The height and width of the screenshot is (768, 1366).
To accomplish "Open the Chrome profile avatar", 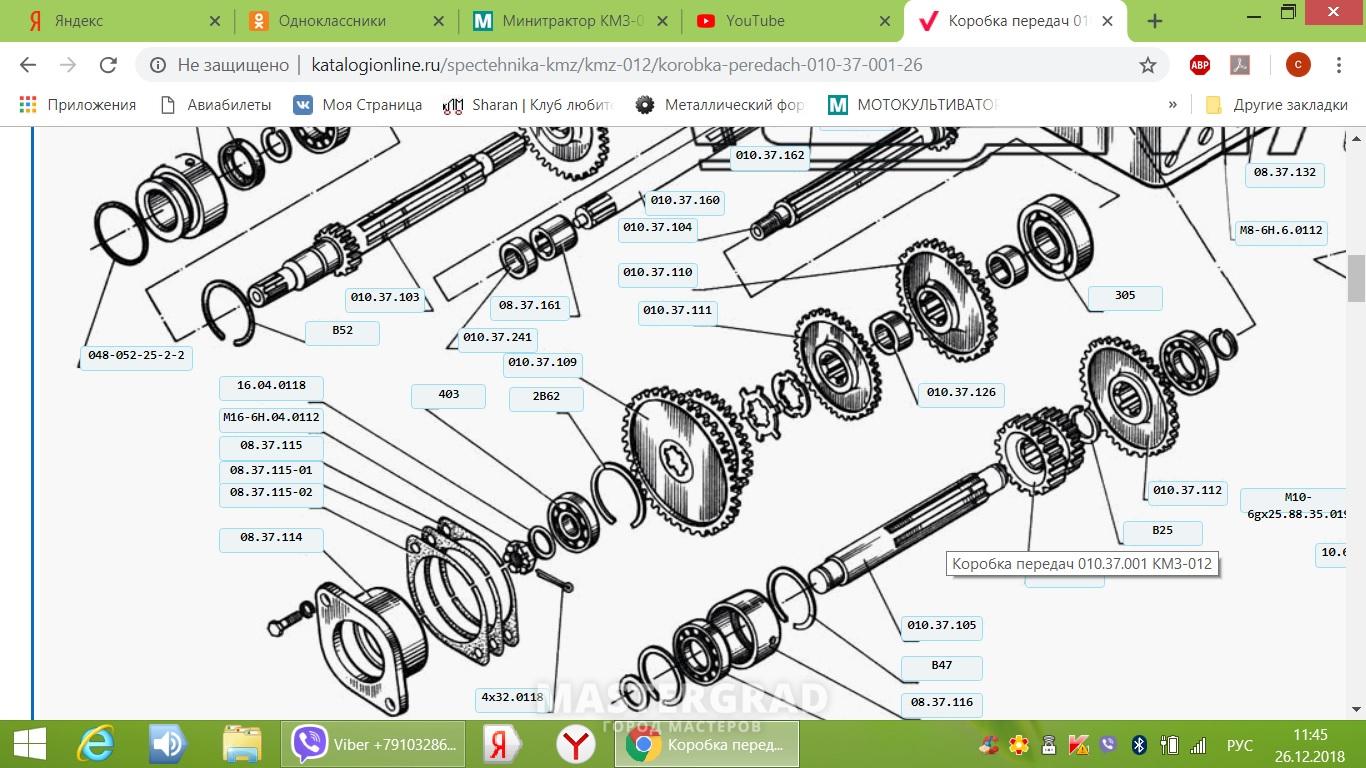I will 1298,65.
